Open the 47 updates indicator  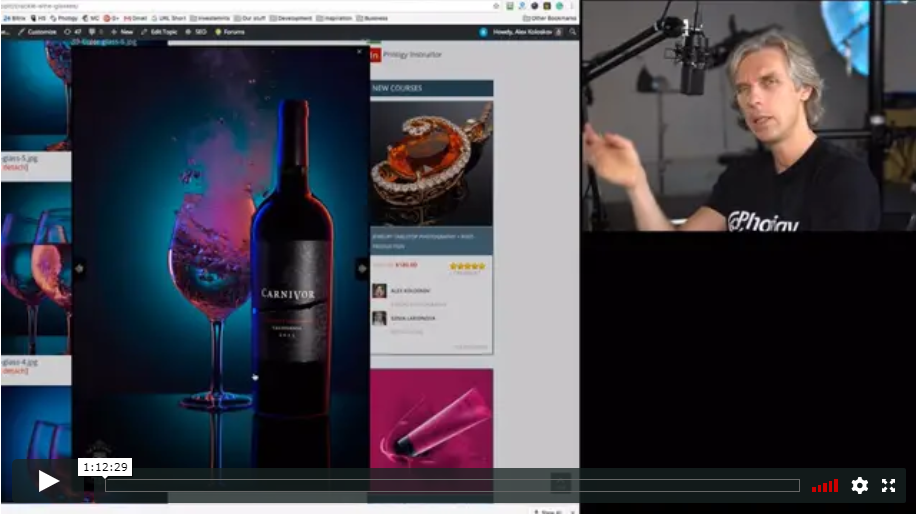tap(73, 32)
